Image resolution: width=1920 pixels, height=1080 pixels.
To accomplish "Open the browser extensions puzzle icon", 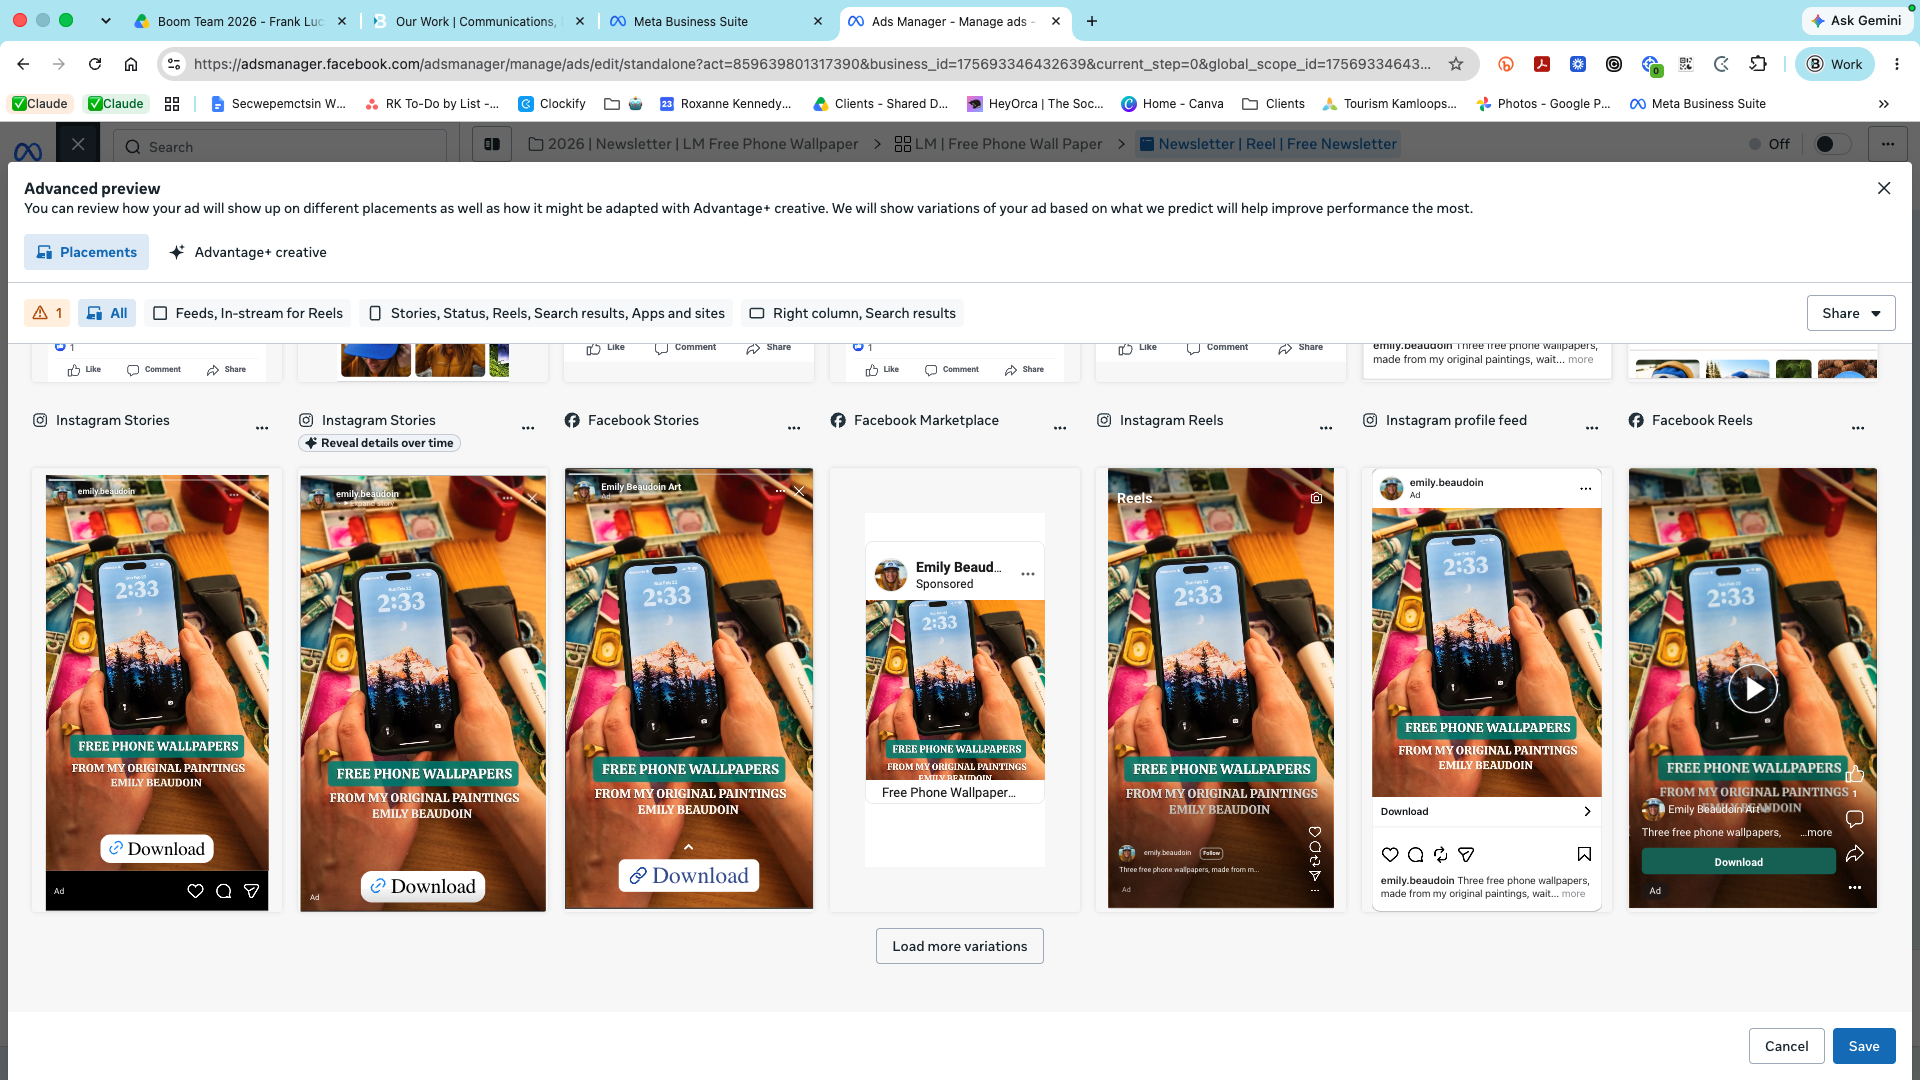I will (1758, 64).
